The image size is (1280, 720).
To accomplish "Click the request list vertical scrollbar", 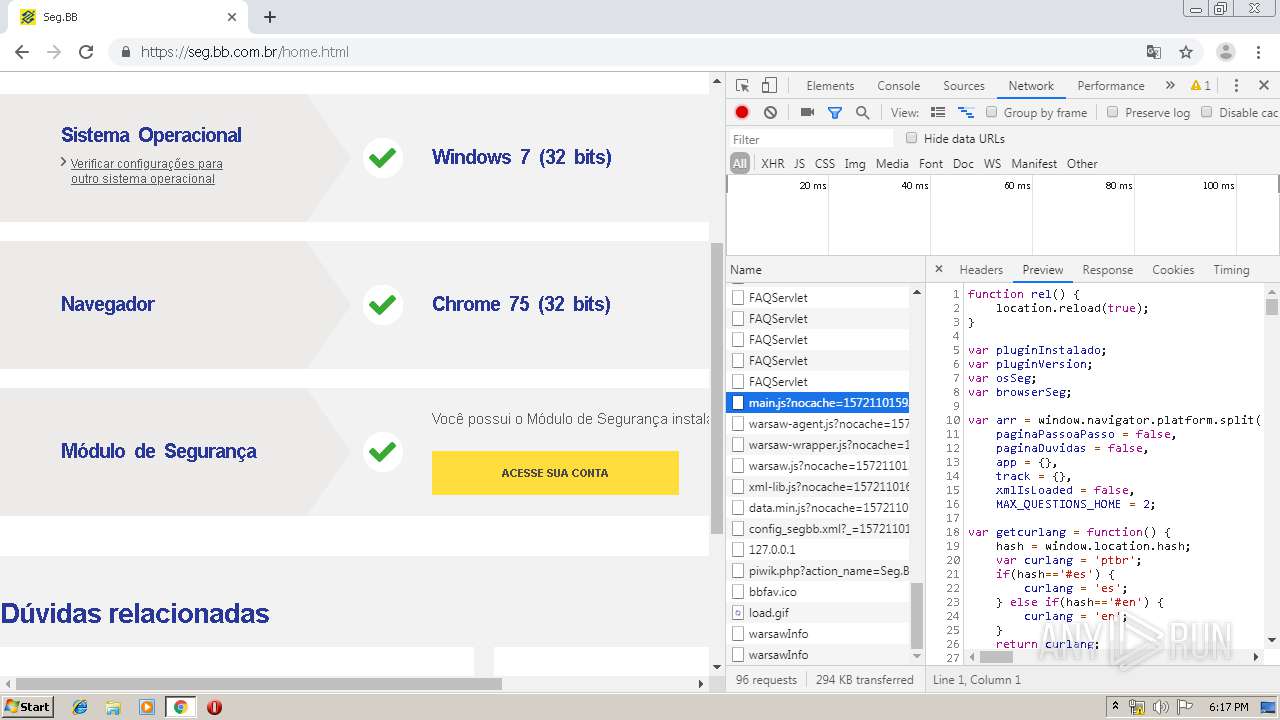I will click(x=917, y=617).
